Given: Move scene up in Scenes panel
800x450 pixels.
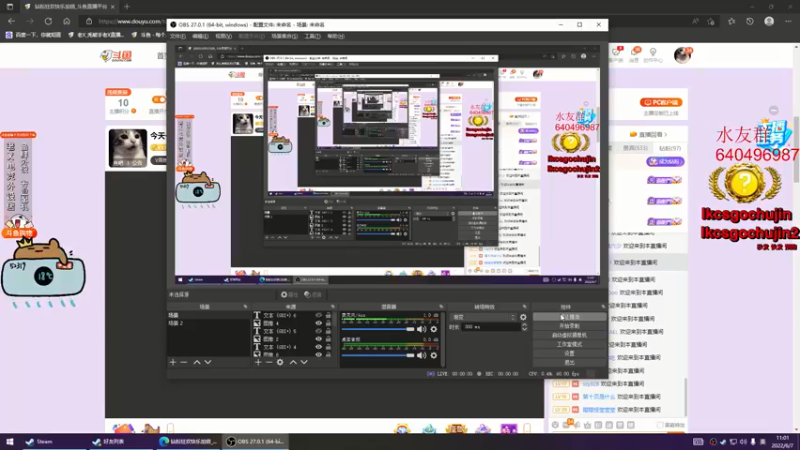Looking at the screenshot, I should (x=196, y=362).
